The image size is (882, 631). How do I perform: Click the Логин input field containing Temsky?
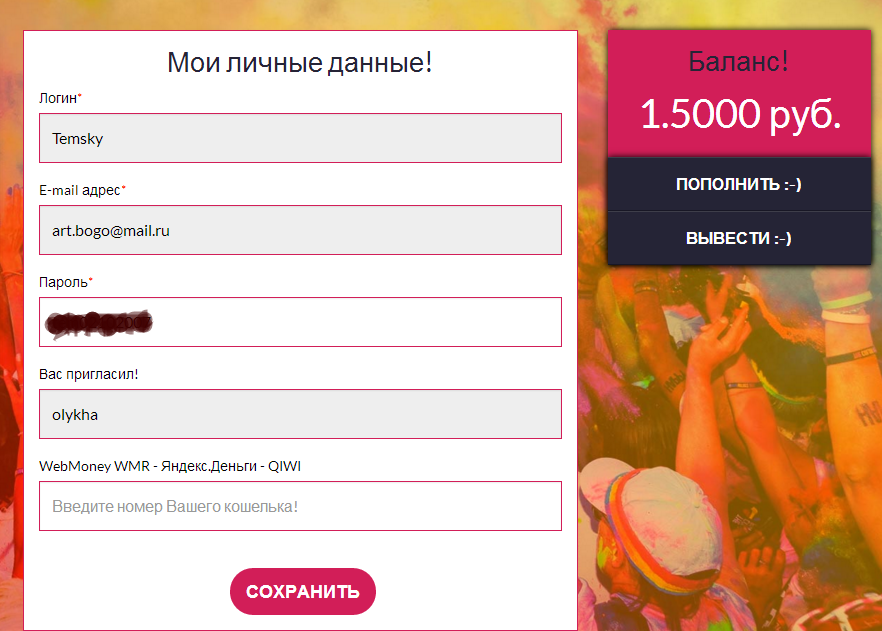click(x=300, y=138)
